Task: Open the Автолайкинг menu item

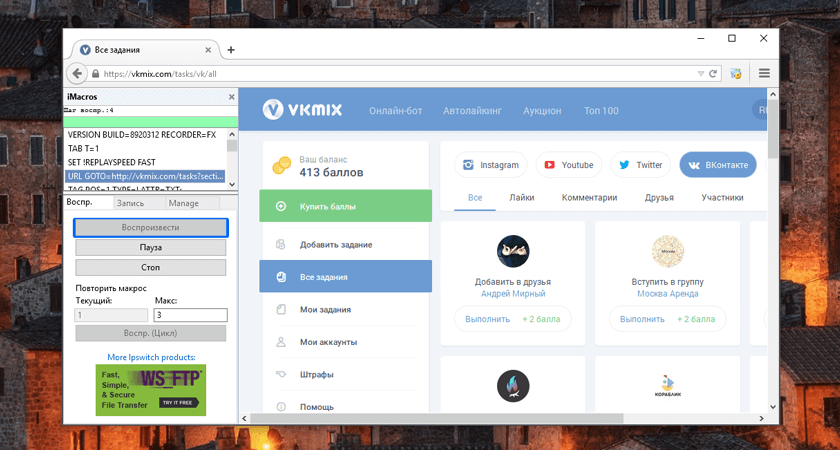Action: [x=472, y=111]
